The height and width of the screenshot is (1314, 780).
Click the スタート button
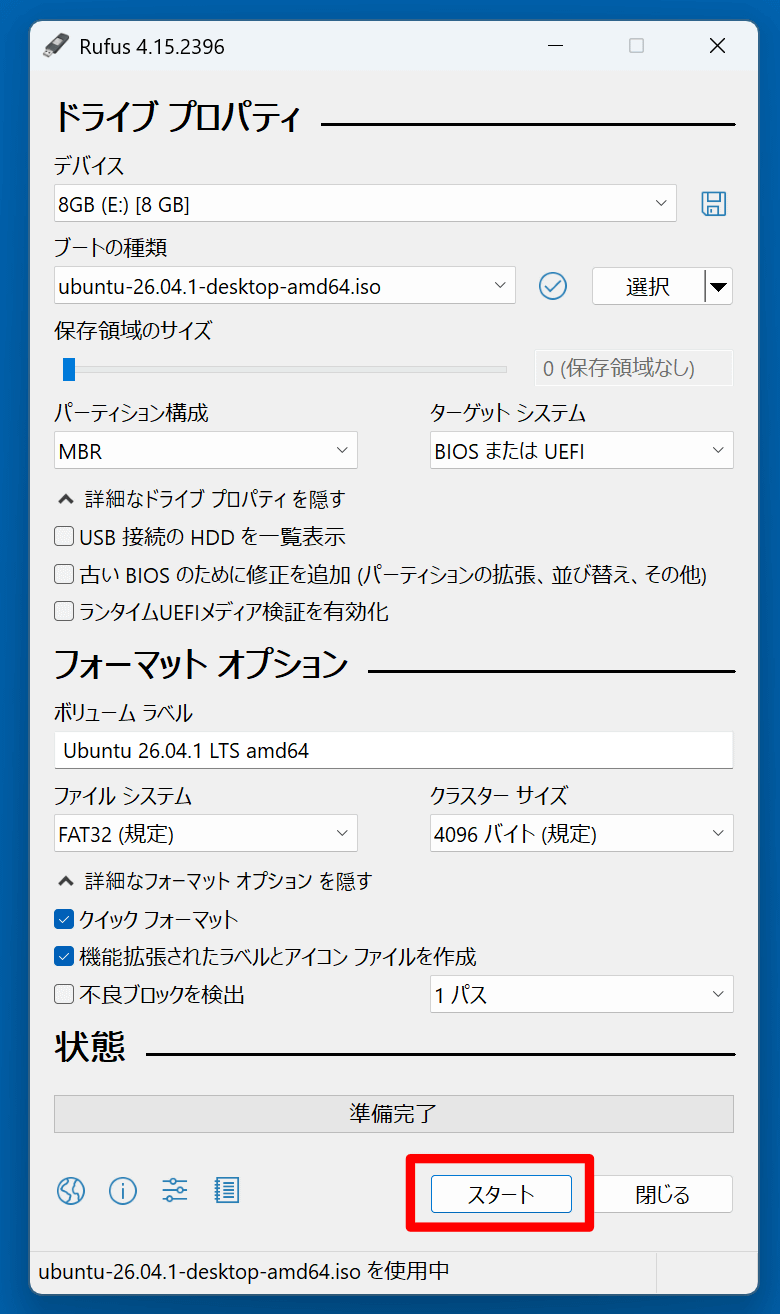[501, 1194]
